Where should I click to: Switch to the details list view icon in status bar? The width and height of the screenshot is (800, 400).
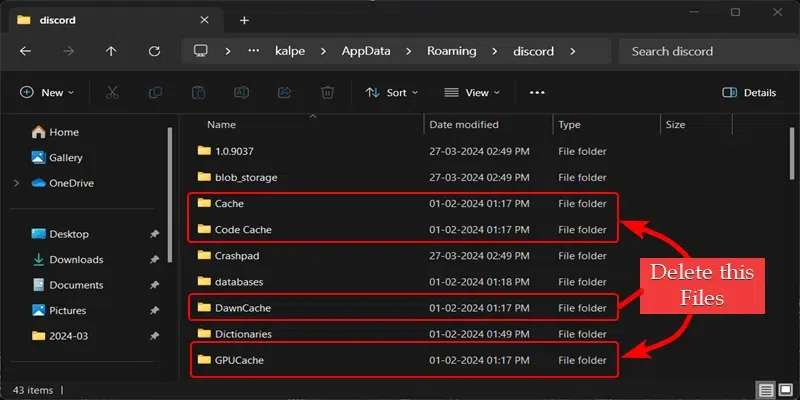(x=766, y=391)
